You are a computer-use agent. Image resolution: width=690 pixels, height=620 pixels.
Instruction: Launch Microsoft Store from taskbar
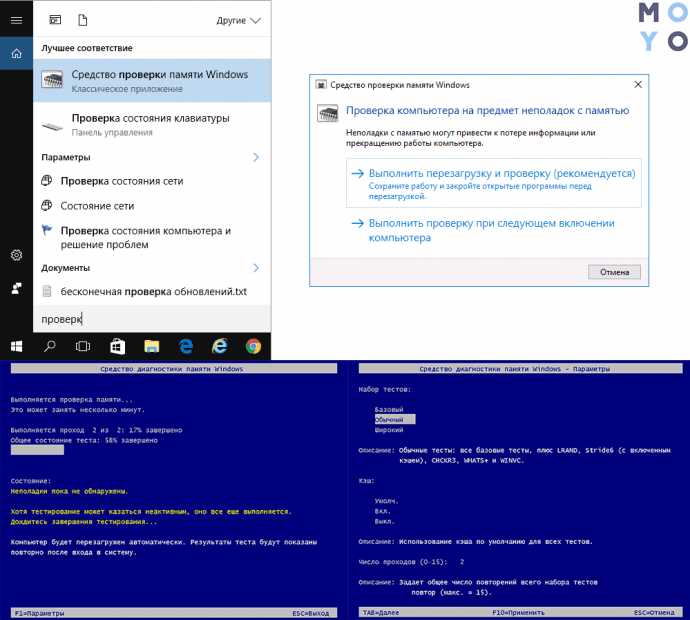coord(117,347)
